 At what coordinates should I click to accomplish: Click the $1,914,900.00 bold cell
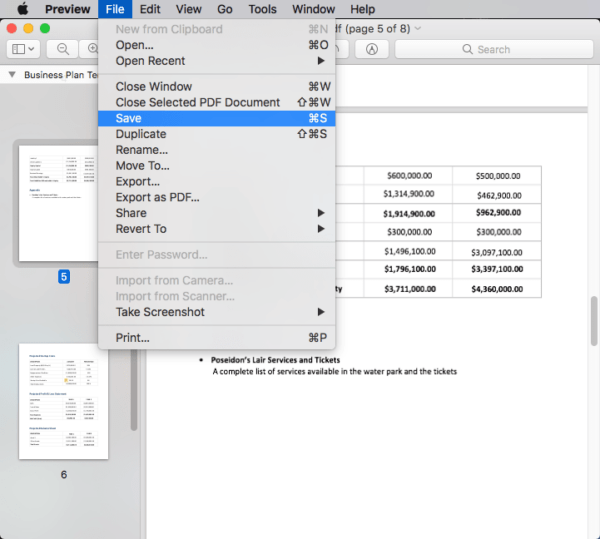(409, 214)
